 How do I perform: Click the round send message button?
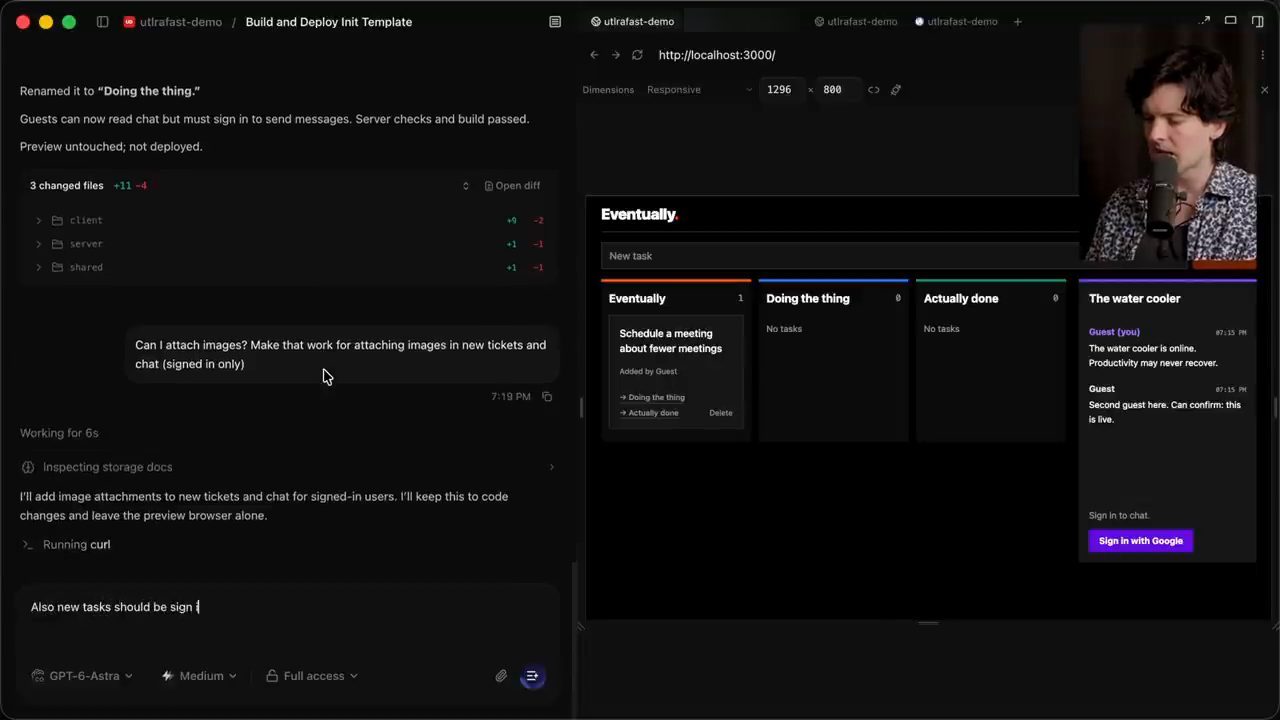[532, 676]
